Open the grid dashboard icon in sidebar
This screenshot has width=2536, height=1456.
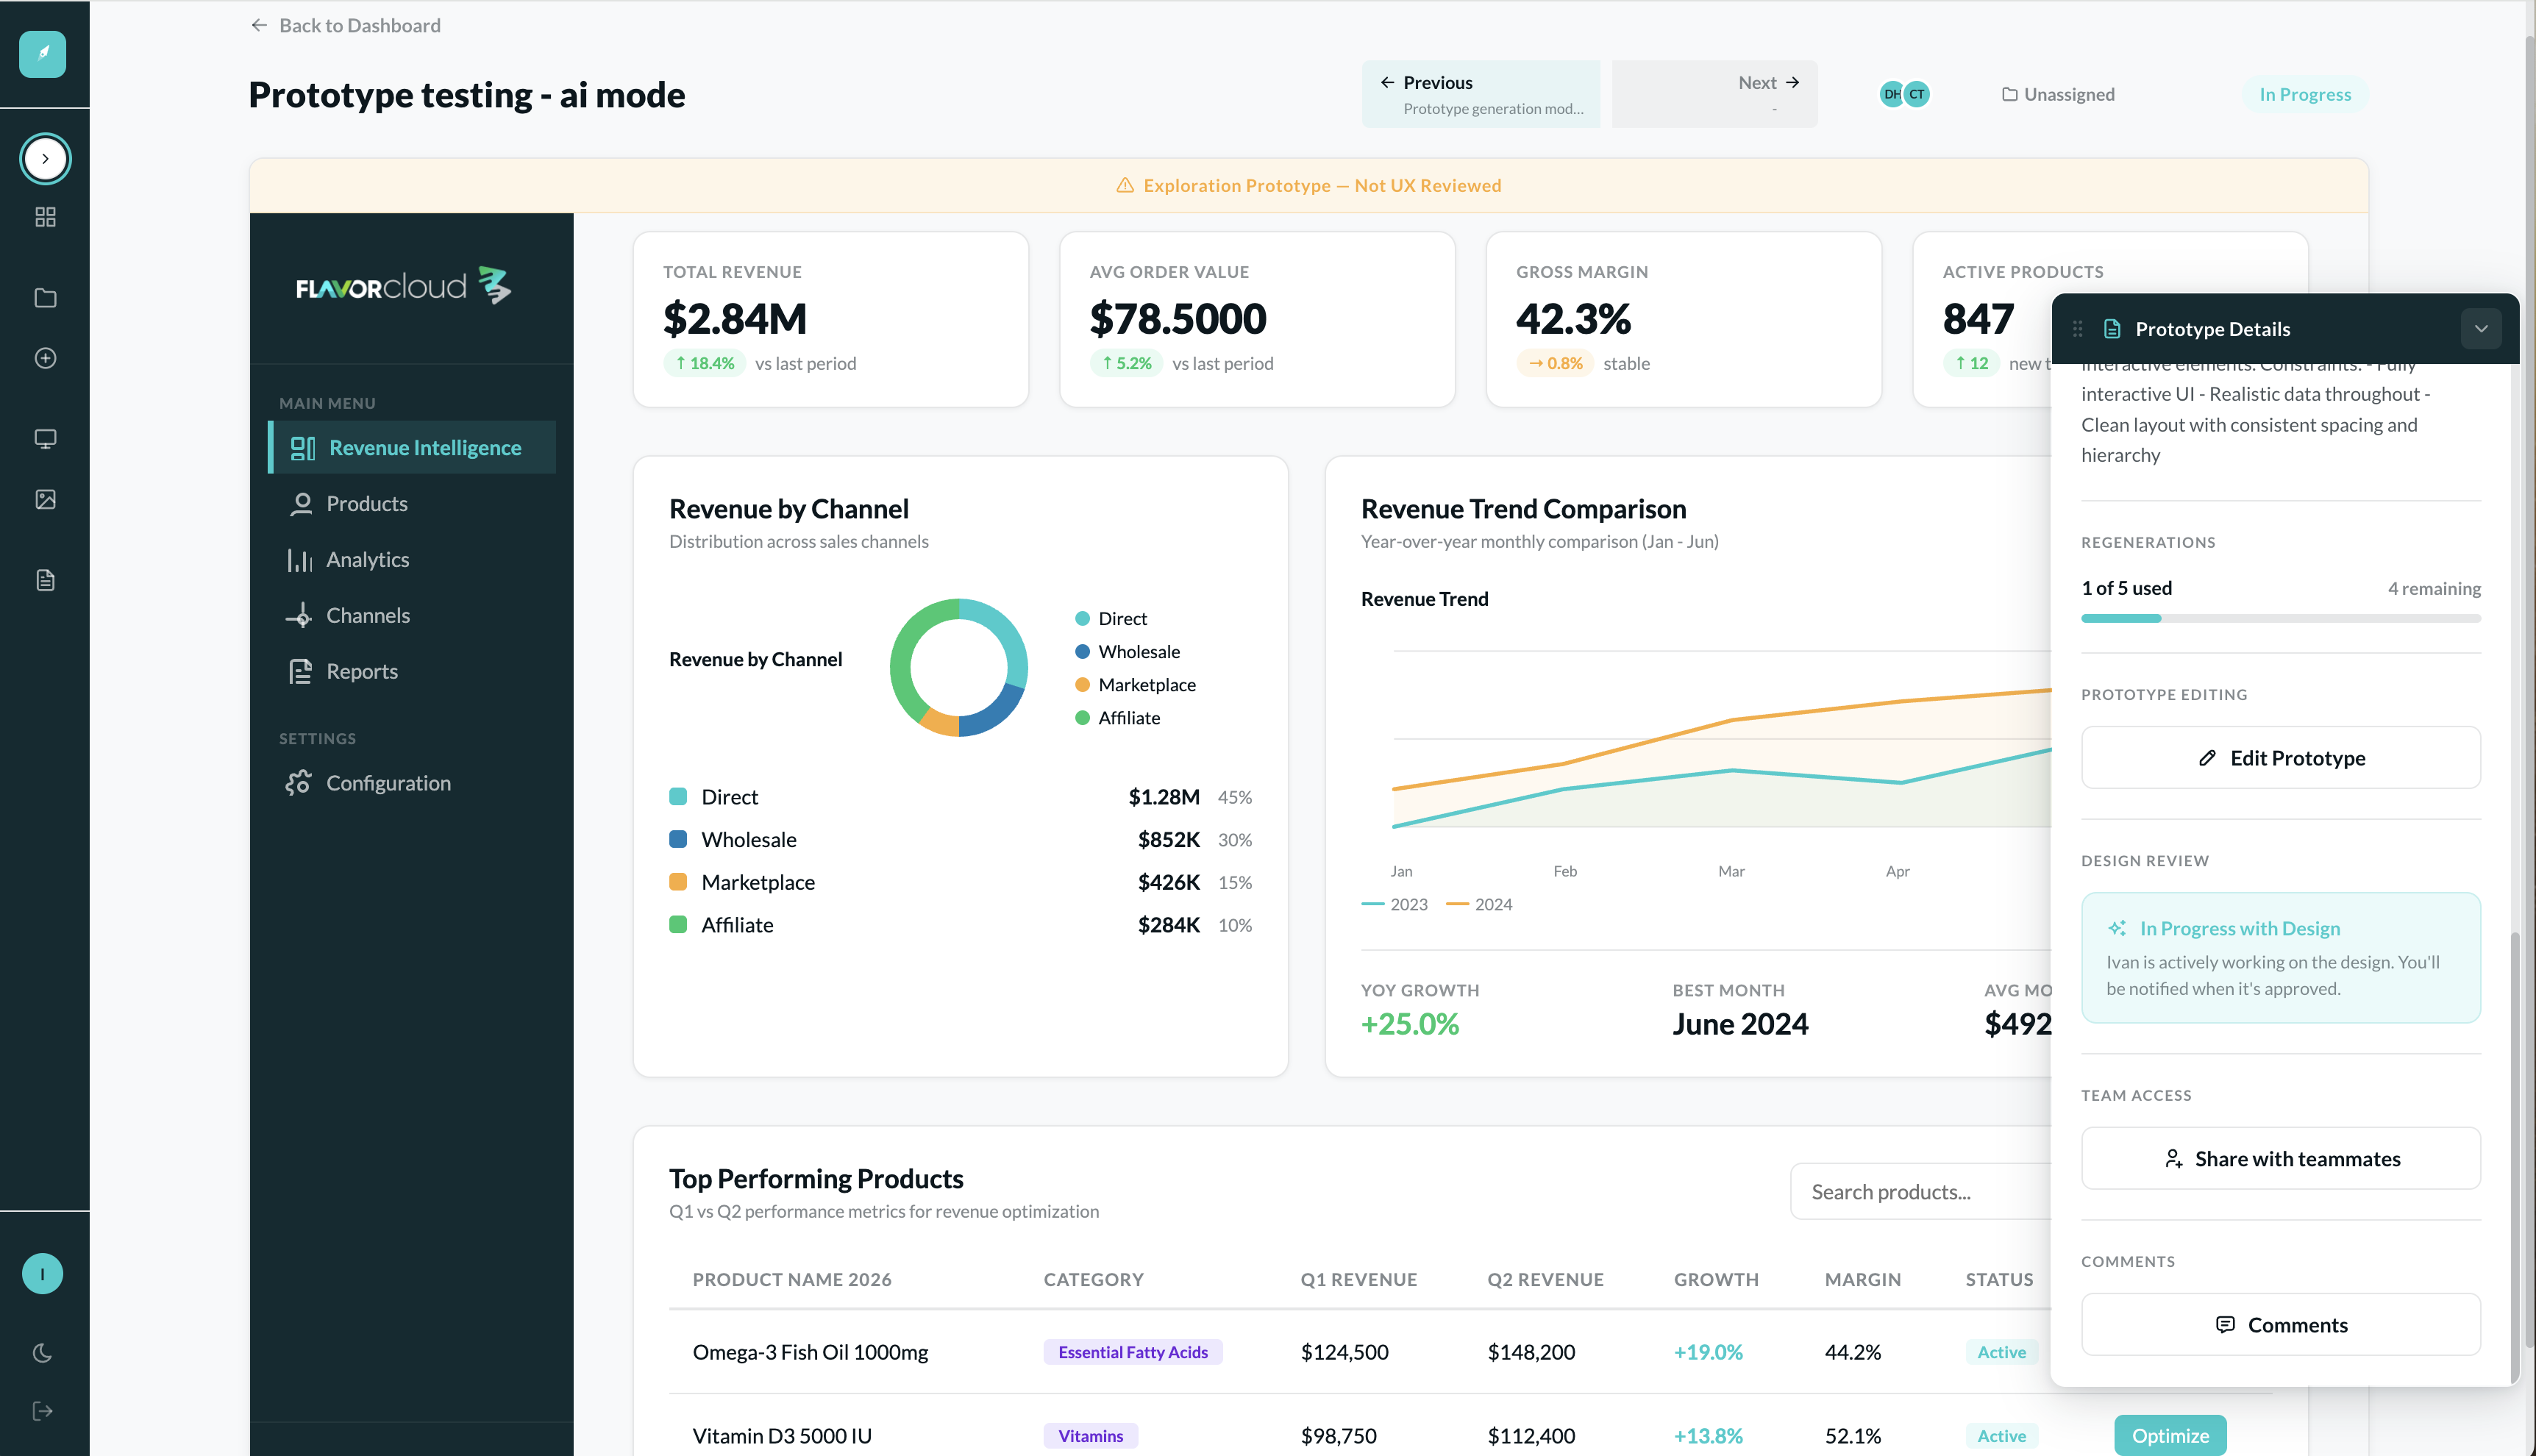click(45, 217)
